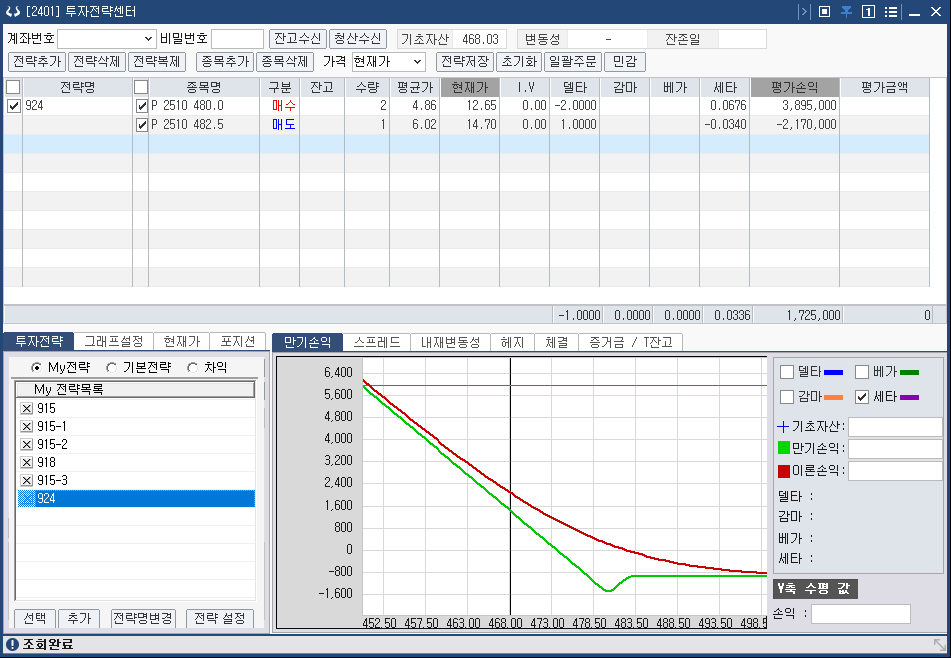Click the arrow expander icon in title bar
Viewport: 951px width, 658px height.
[804, 12]
